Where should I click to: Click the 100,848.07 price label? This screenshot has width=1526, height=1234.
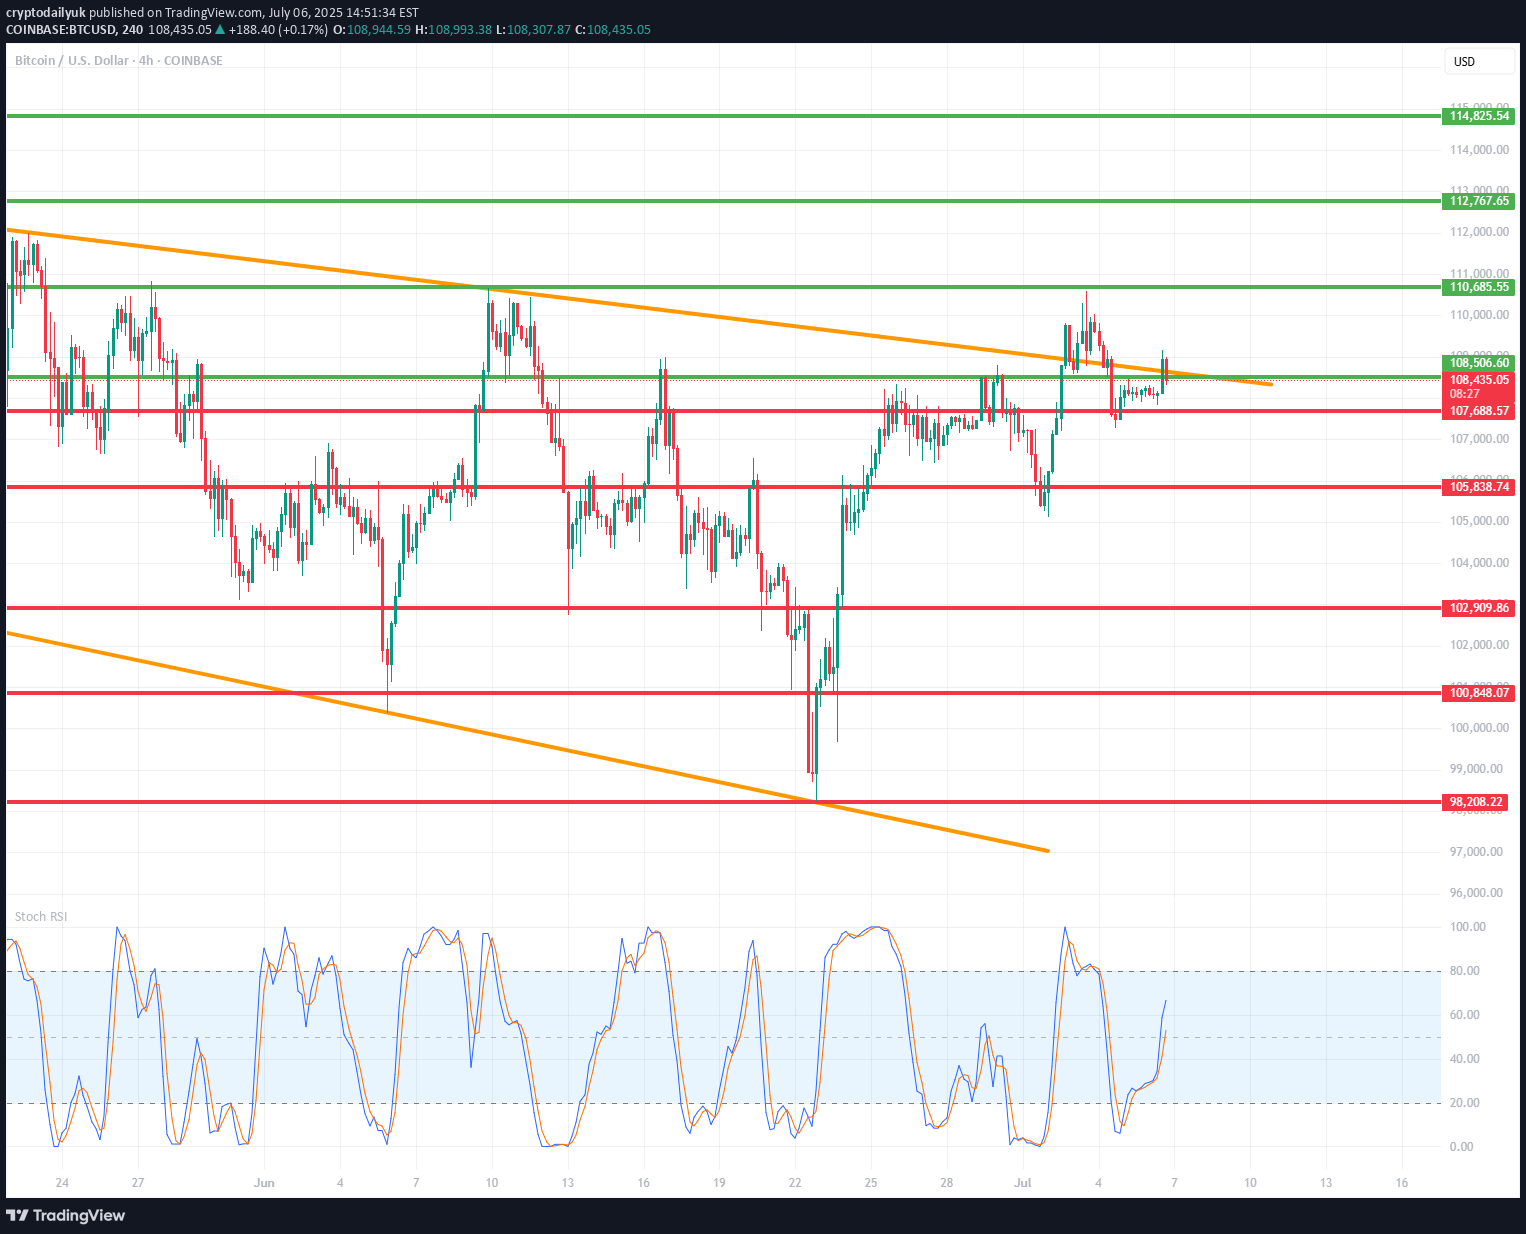click(1479, 693)
